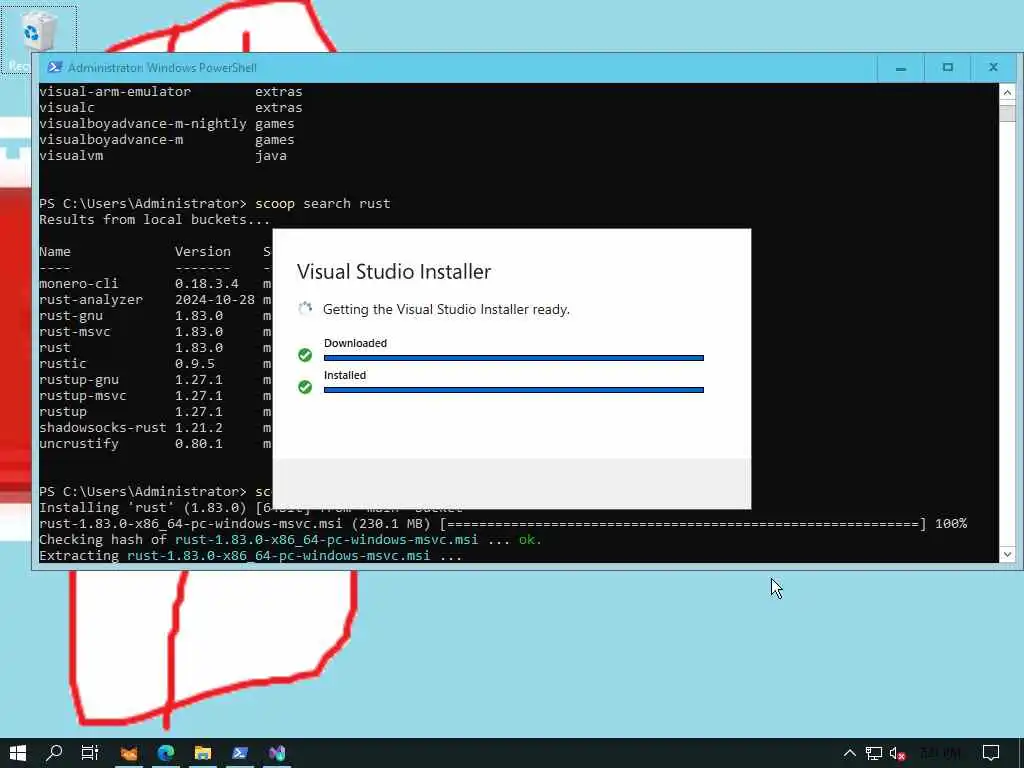Show hidden system tray icons

[x=850, y=753]
